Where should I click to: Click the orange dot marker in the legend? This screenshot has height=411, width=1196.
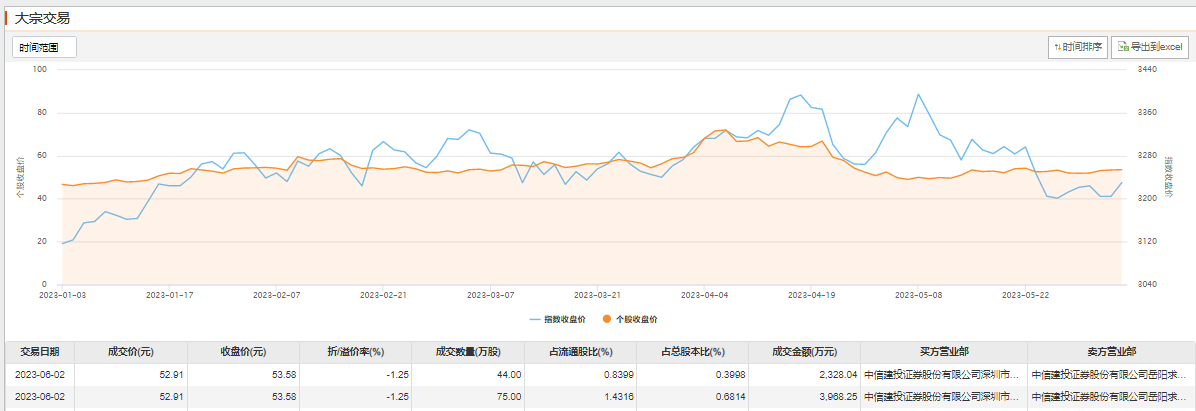click(x=607, y=319)
